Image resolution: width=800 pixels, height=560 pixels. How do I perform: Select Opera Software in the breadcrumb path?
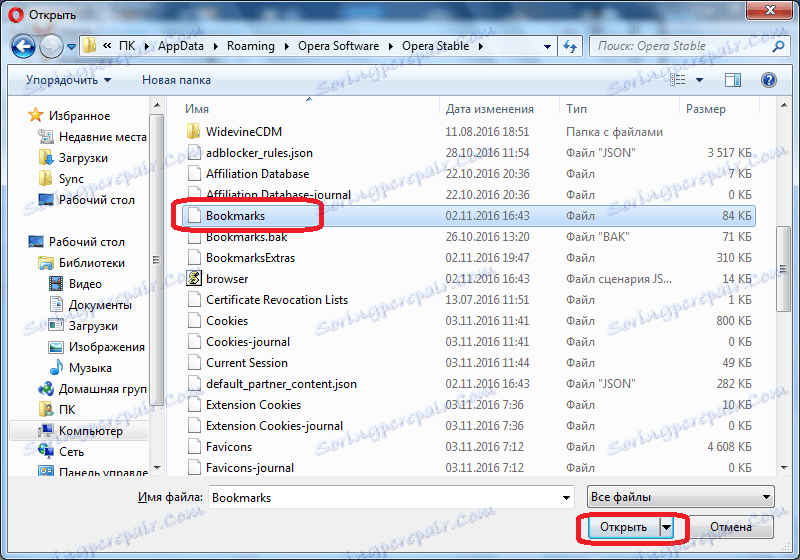pyautogui.click(x=338, y=46)
